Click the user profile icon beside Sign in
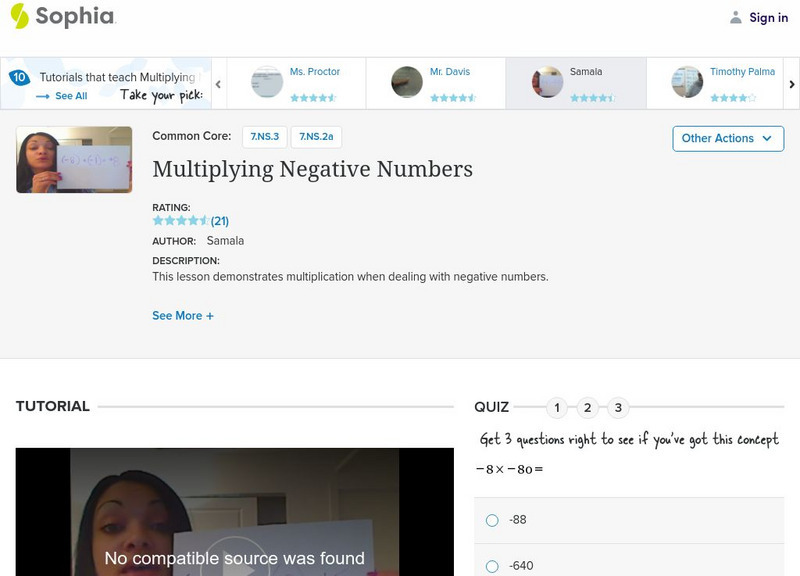The width and height of the screenshot is (800, 576). [x=735, y=17]
